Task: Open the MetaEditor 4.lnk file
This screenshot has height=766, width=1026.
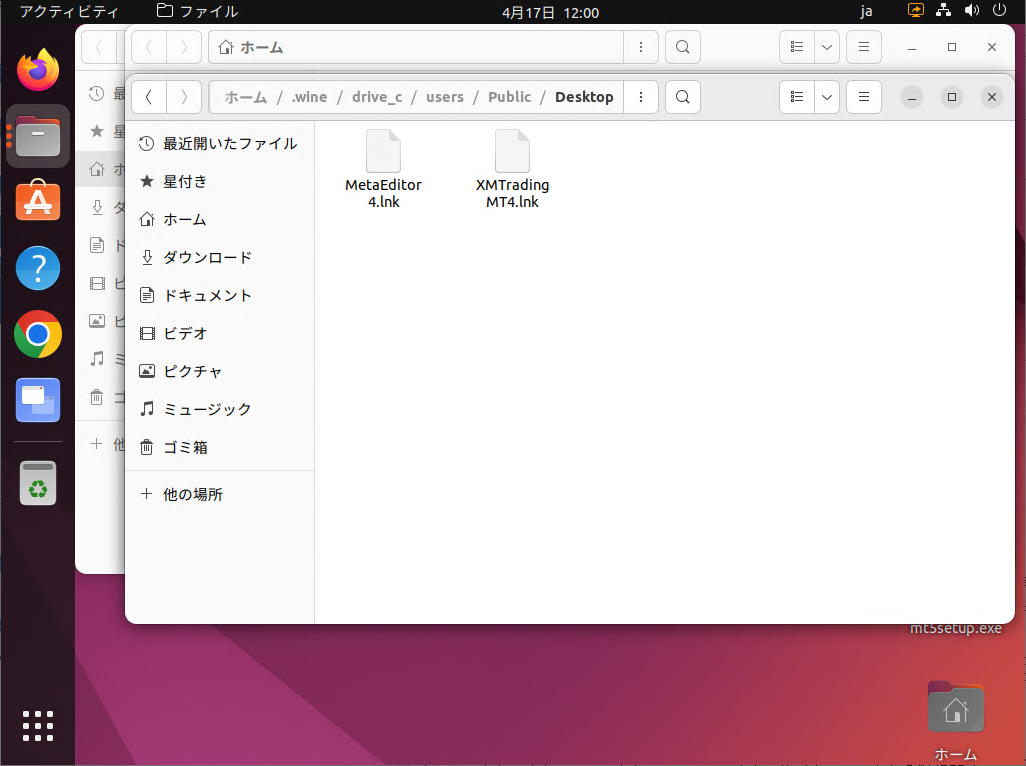Action: 383,168
